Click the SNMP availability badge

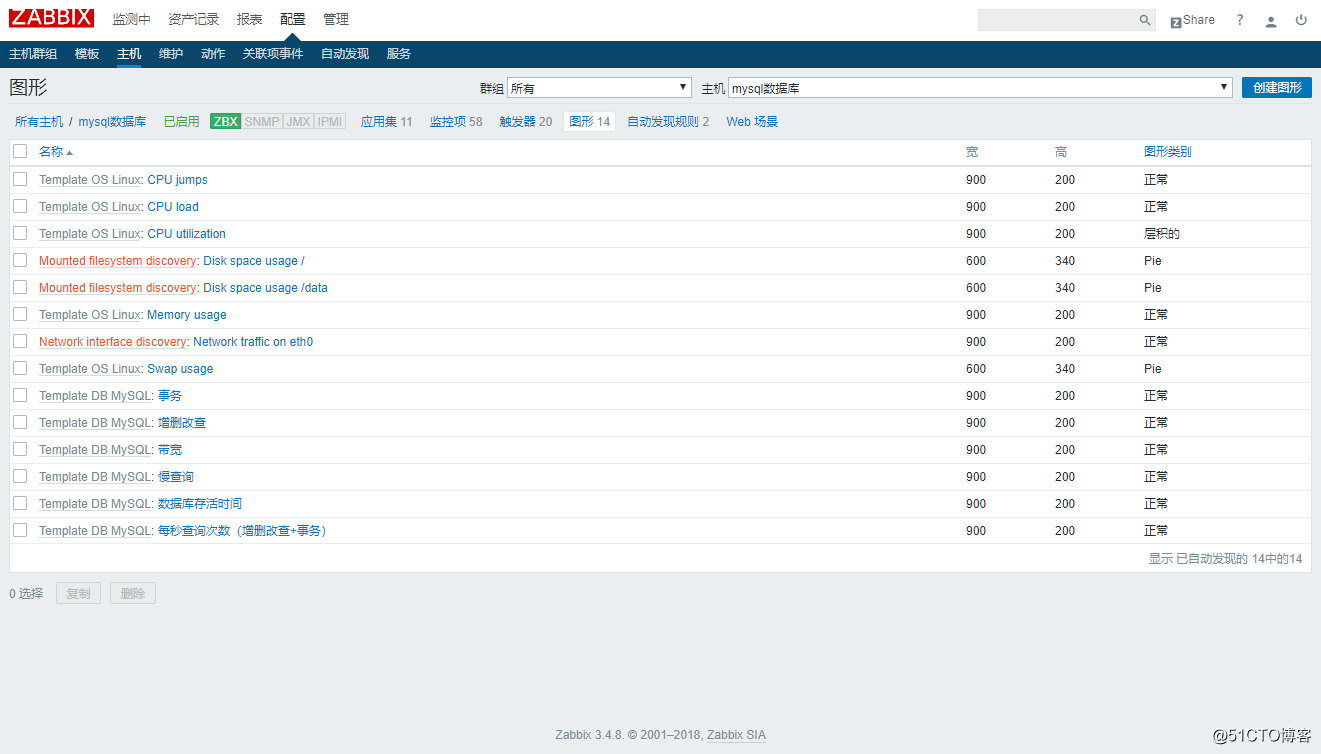point(262,121)
